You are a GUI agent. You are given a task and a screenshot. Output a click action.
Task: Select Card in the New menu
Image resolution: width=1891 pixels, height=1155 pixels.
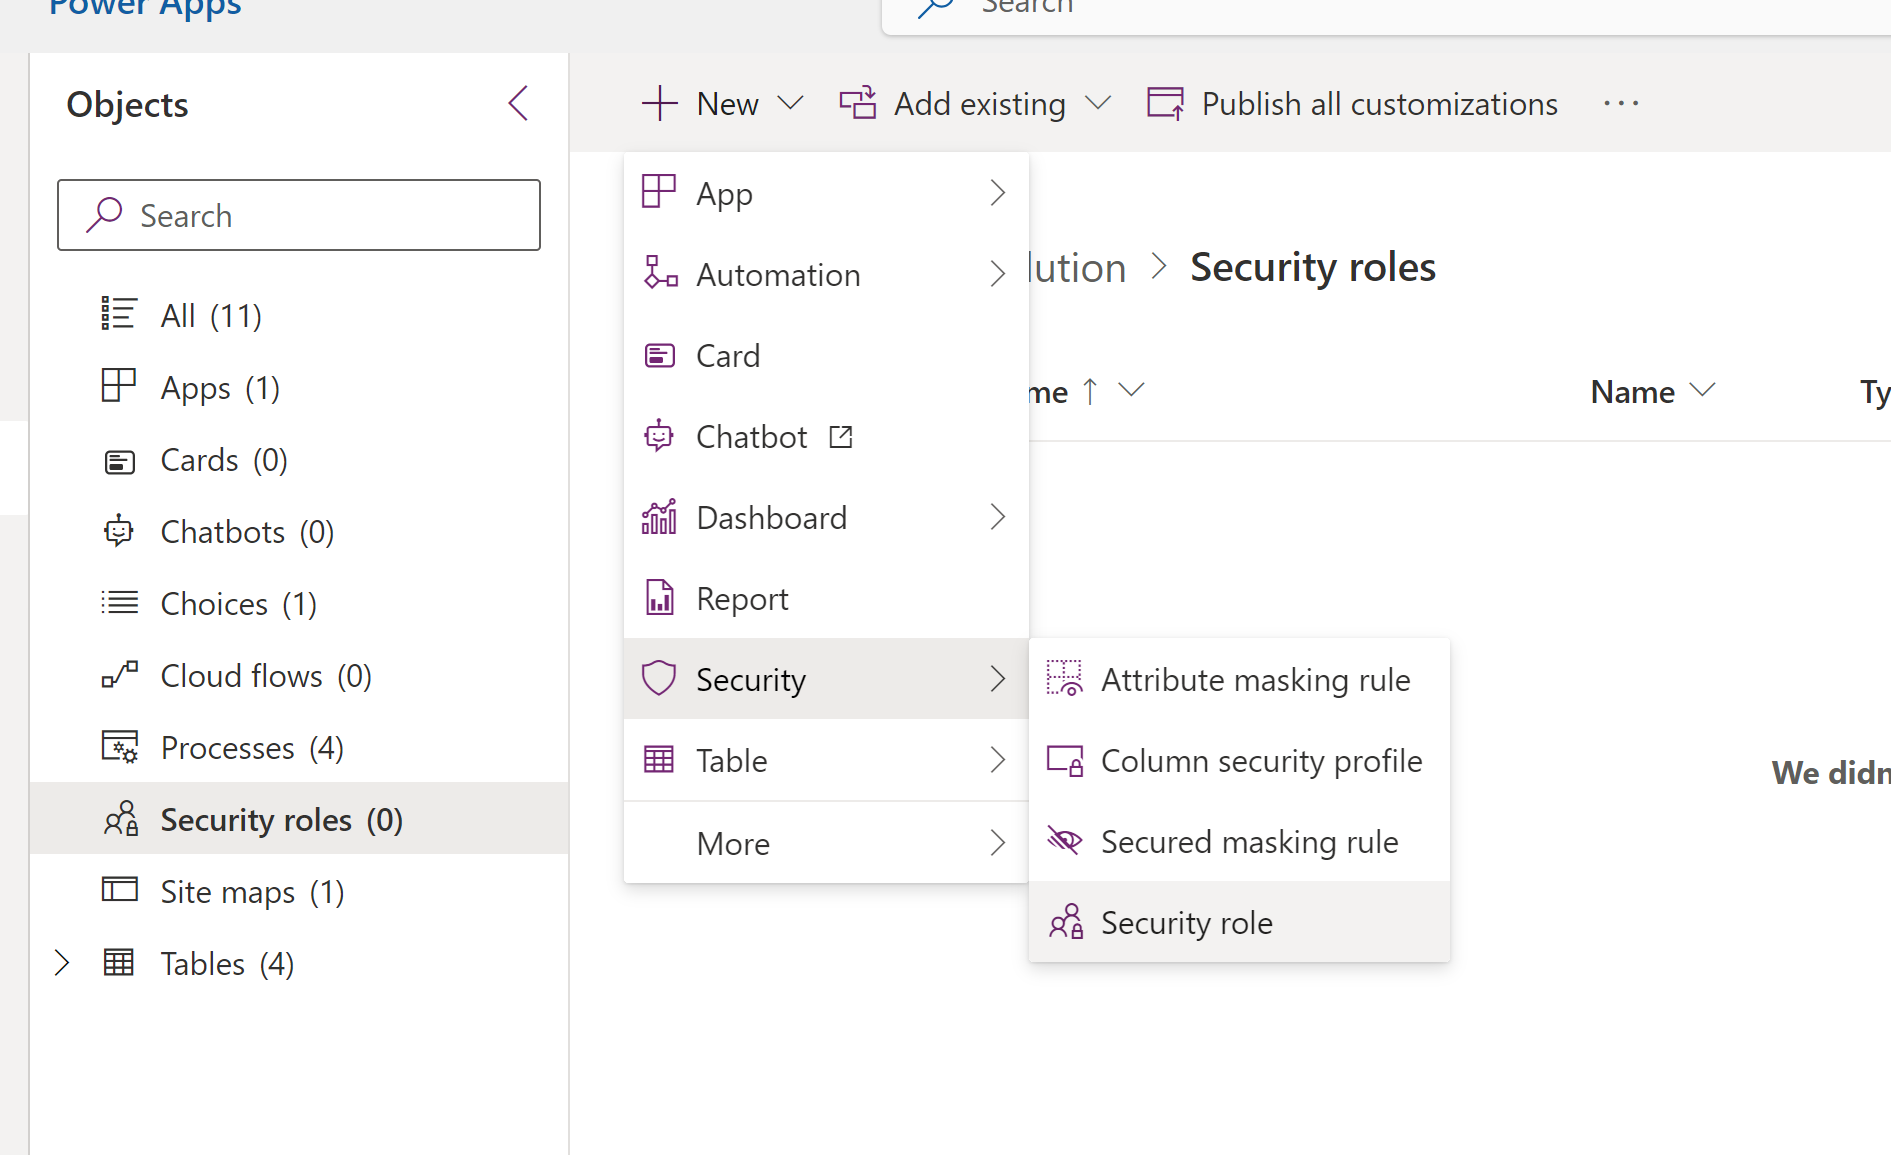[826, 355]
